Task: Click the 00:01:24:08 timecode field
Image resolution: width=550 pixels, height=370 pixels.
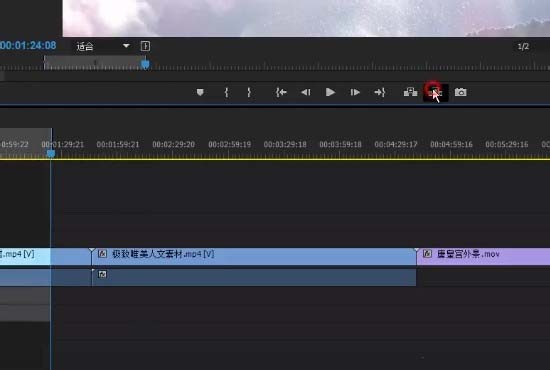Action: coord(28,45)
